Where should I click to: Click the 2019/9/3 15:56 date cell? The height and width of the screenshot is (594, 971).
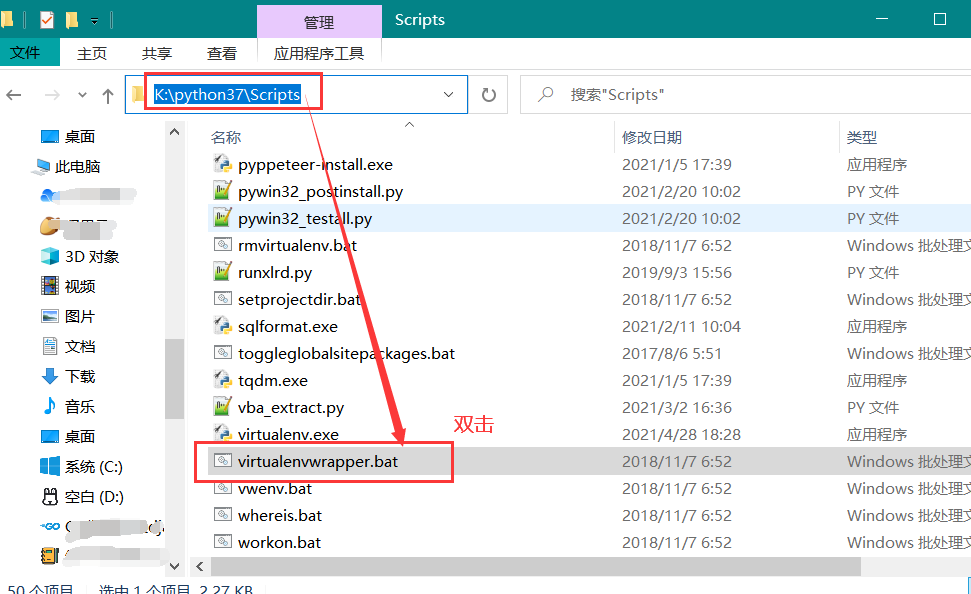[677, 273]
